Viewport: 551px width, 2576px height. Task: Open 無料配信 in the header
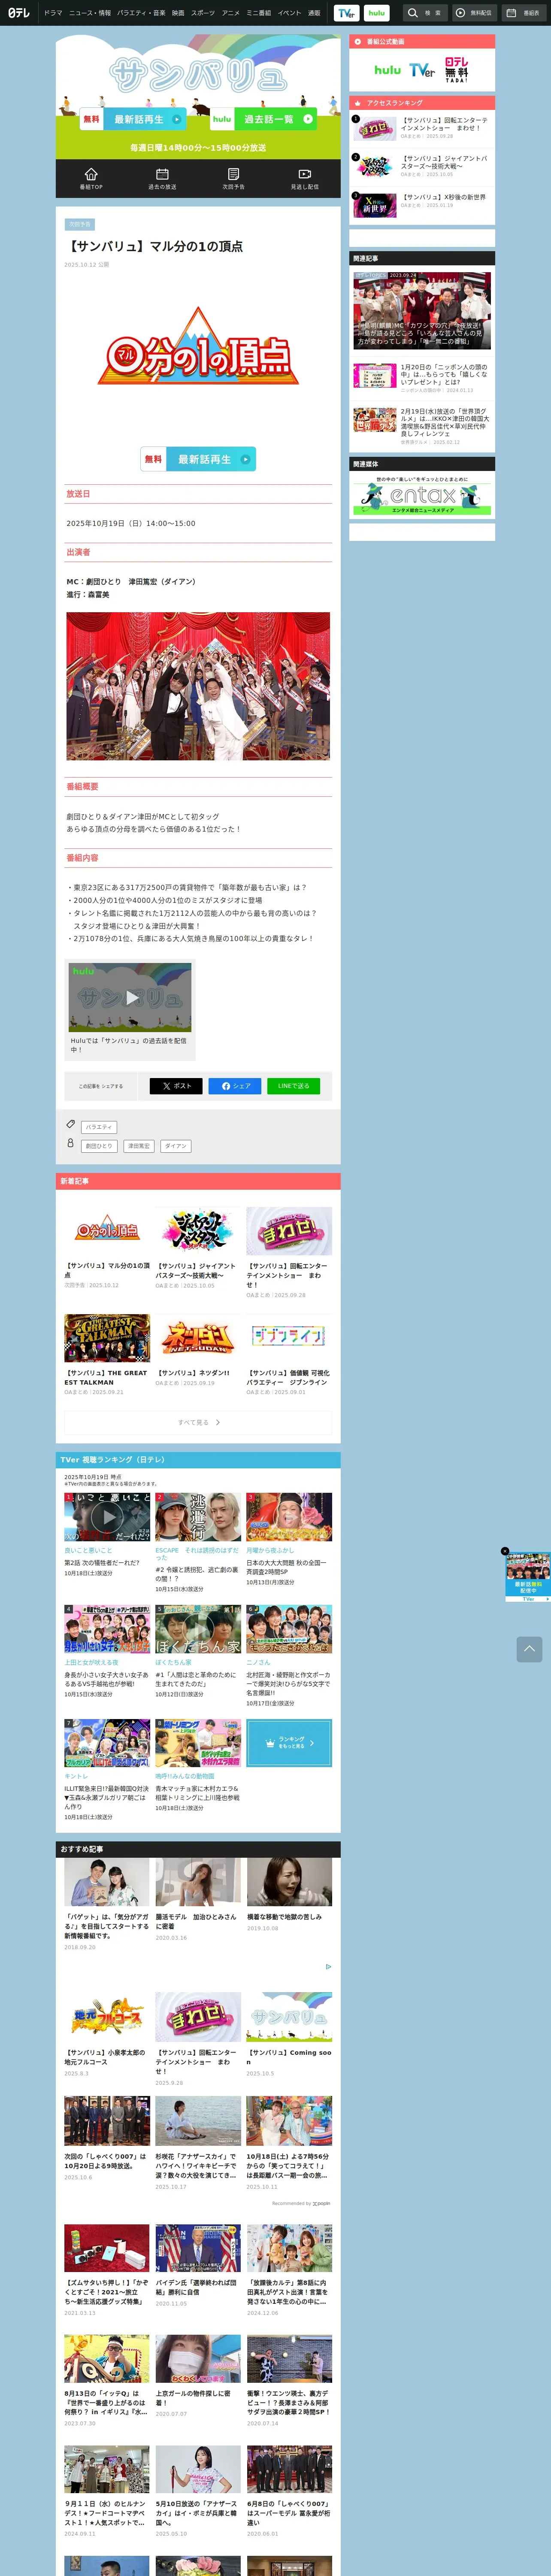[474, 13]
